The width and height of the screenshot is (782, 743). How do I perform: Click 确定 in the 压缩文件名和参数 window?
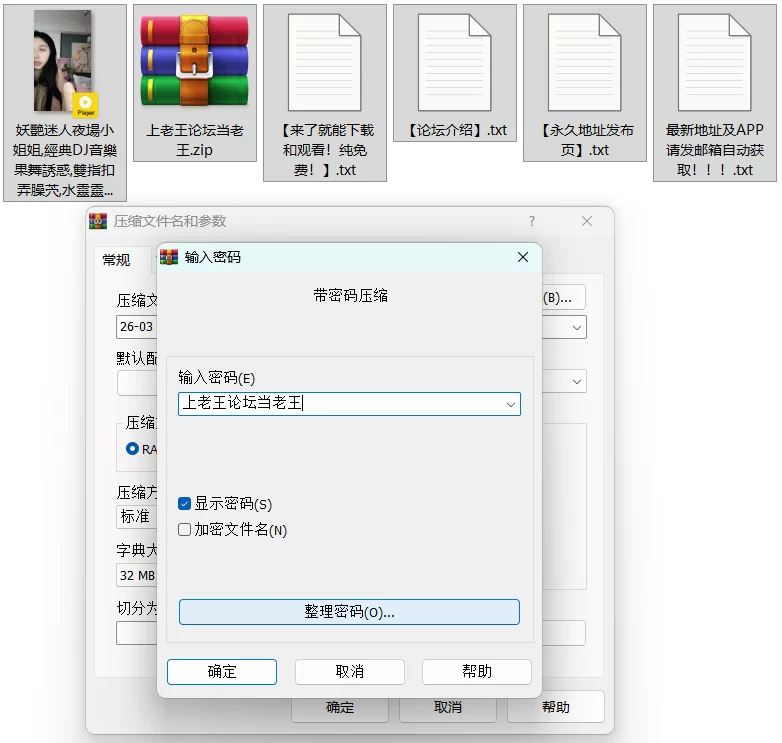340,707
